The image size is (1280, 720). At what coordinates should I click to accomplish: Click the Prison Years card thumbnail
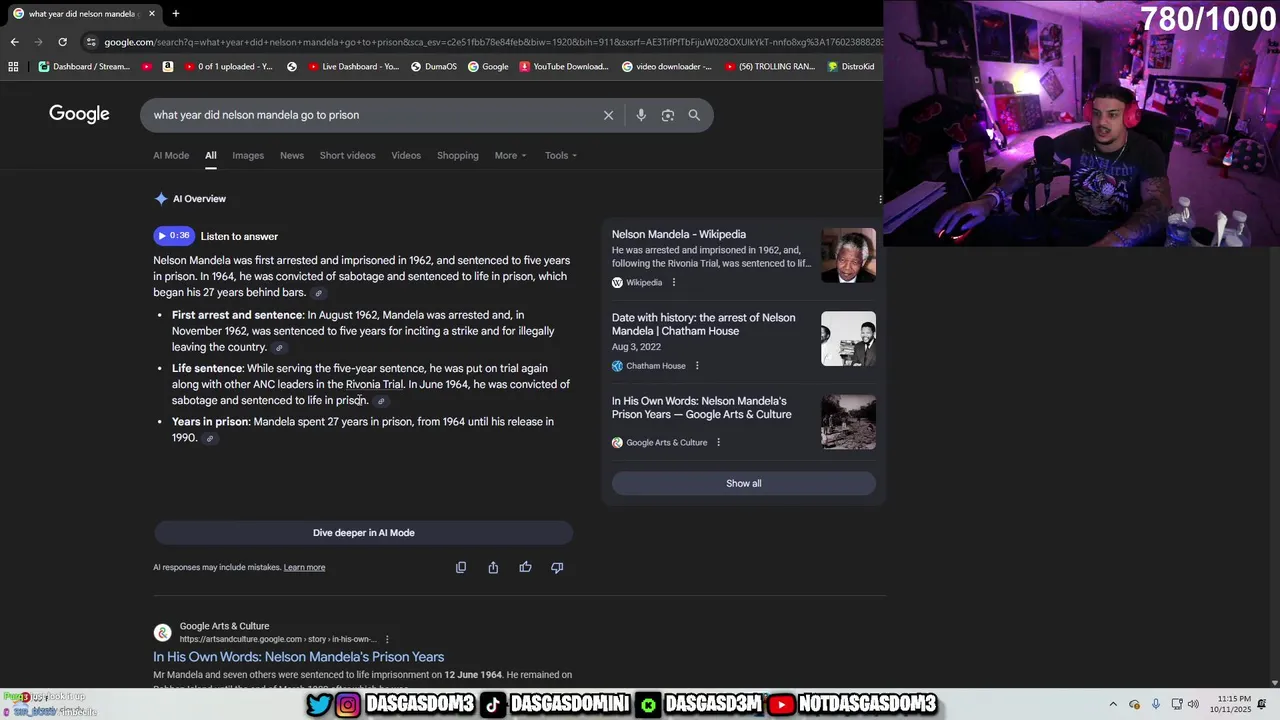pyautogui.click(x=848, y=422)
